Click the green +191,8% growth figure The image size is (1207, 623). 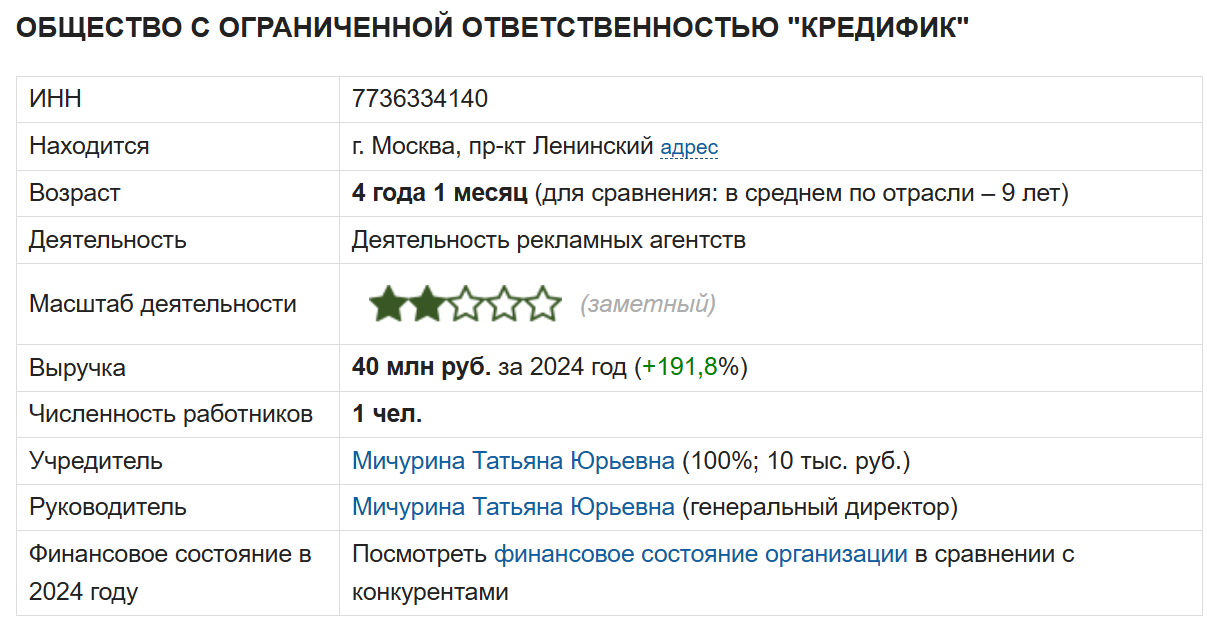(x=680, y=368)
